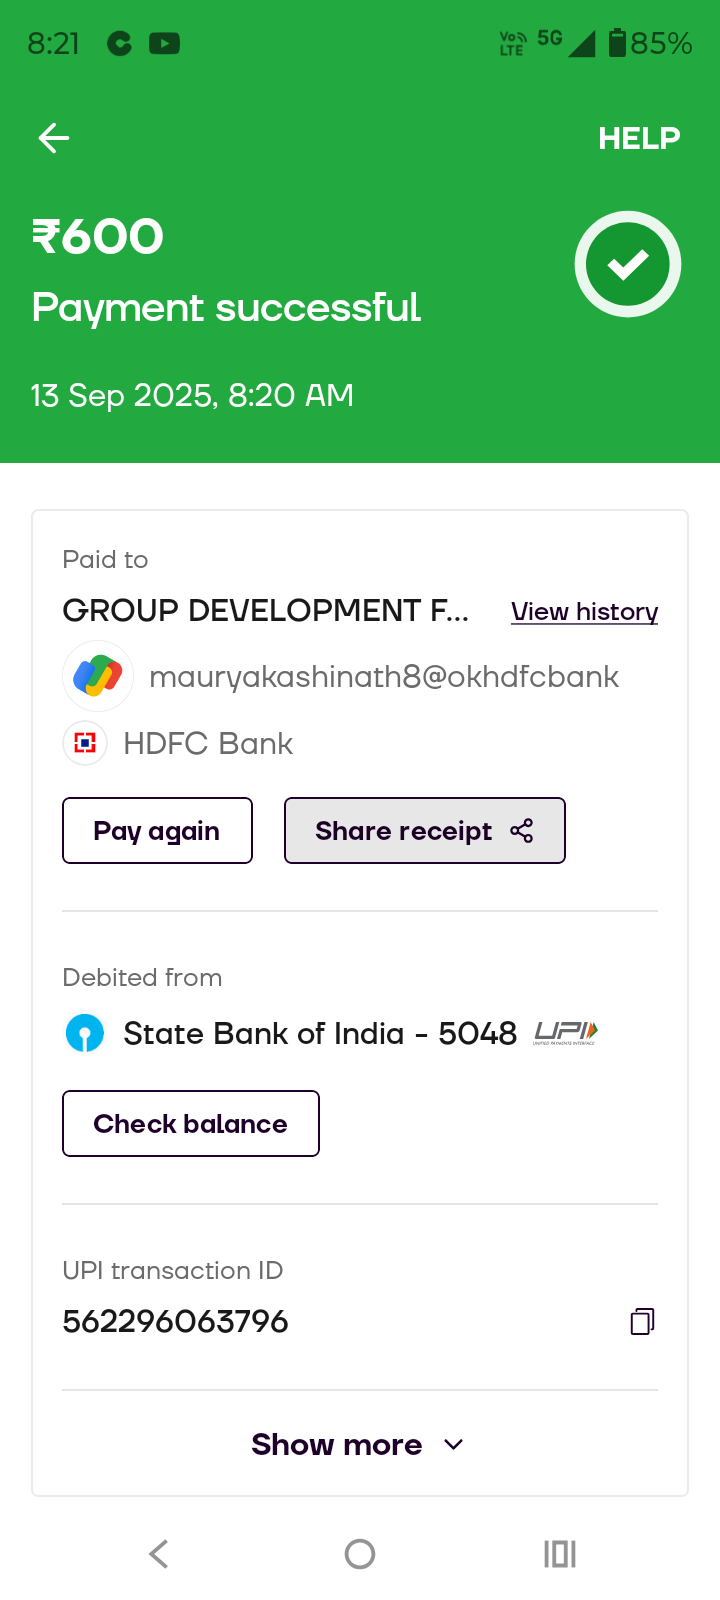Screen dimensions: 720x1600
Task: Expand the Show more section
Action: pyautogui.click(x=337, y=1445)
